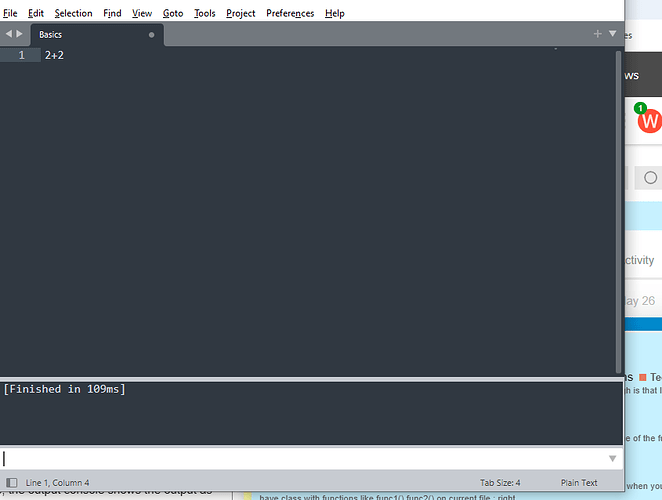Click the vertical scrollbar of the editor
Screen dimensions: 662x500
(x=619, y=211)
